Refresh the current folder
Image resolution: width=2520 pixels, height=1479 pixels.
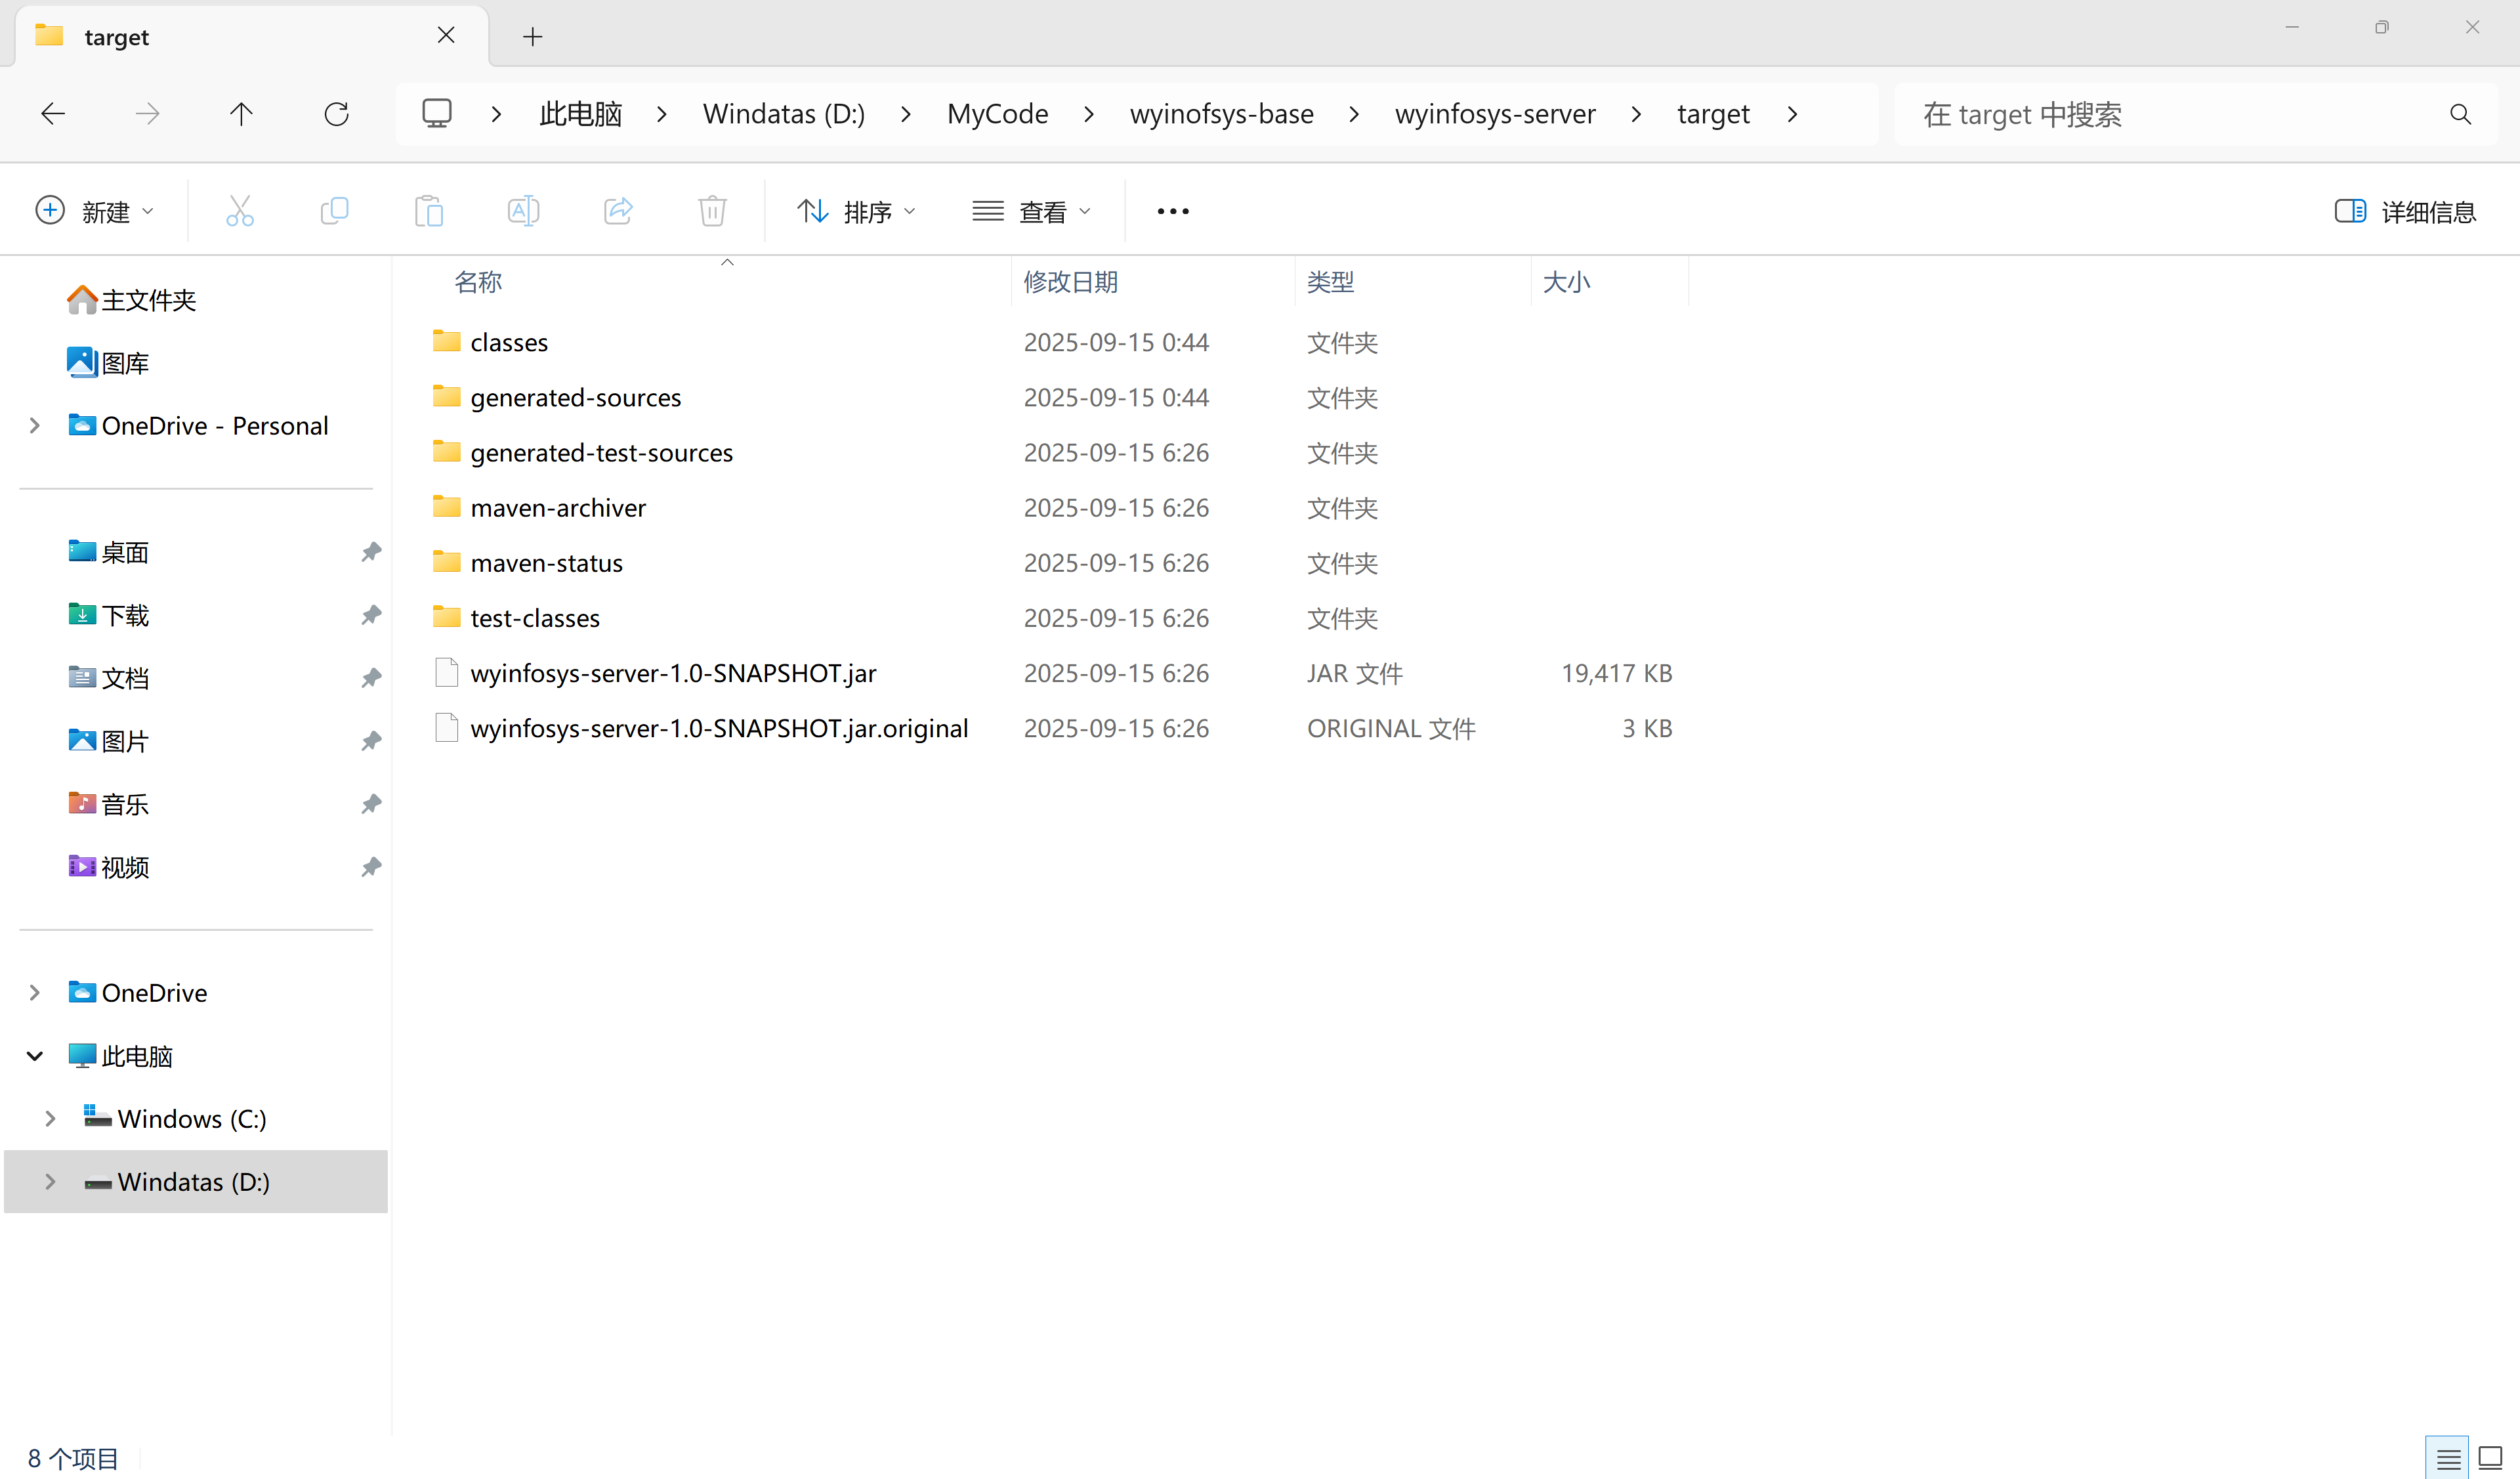336,114
